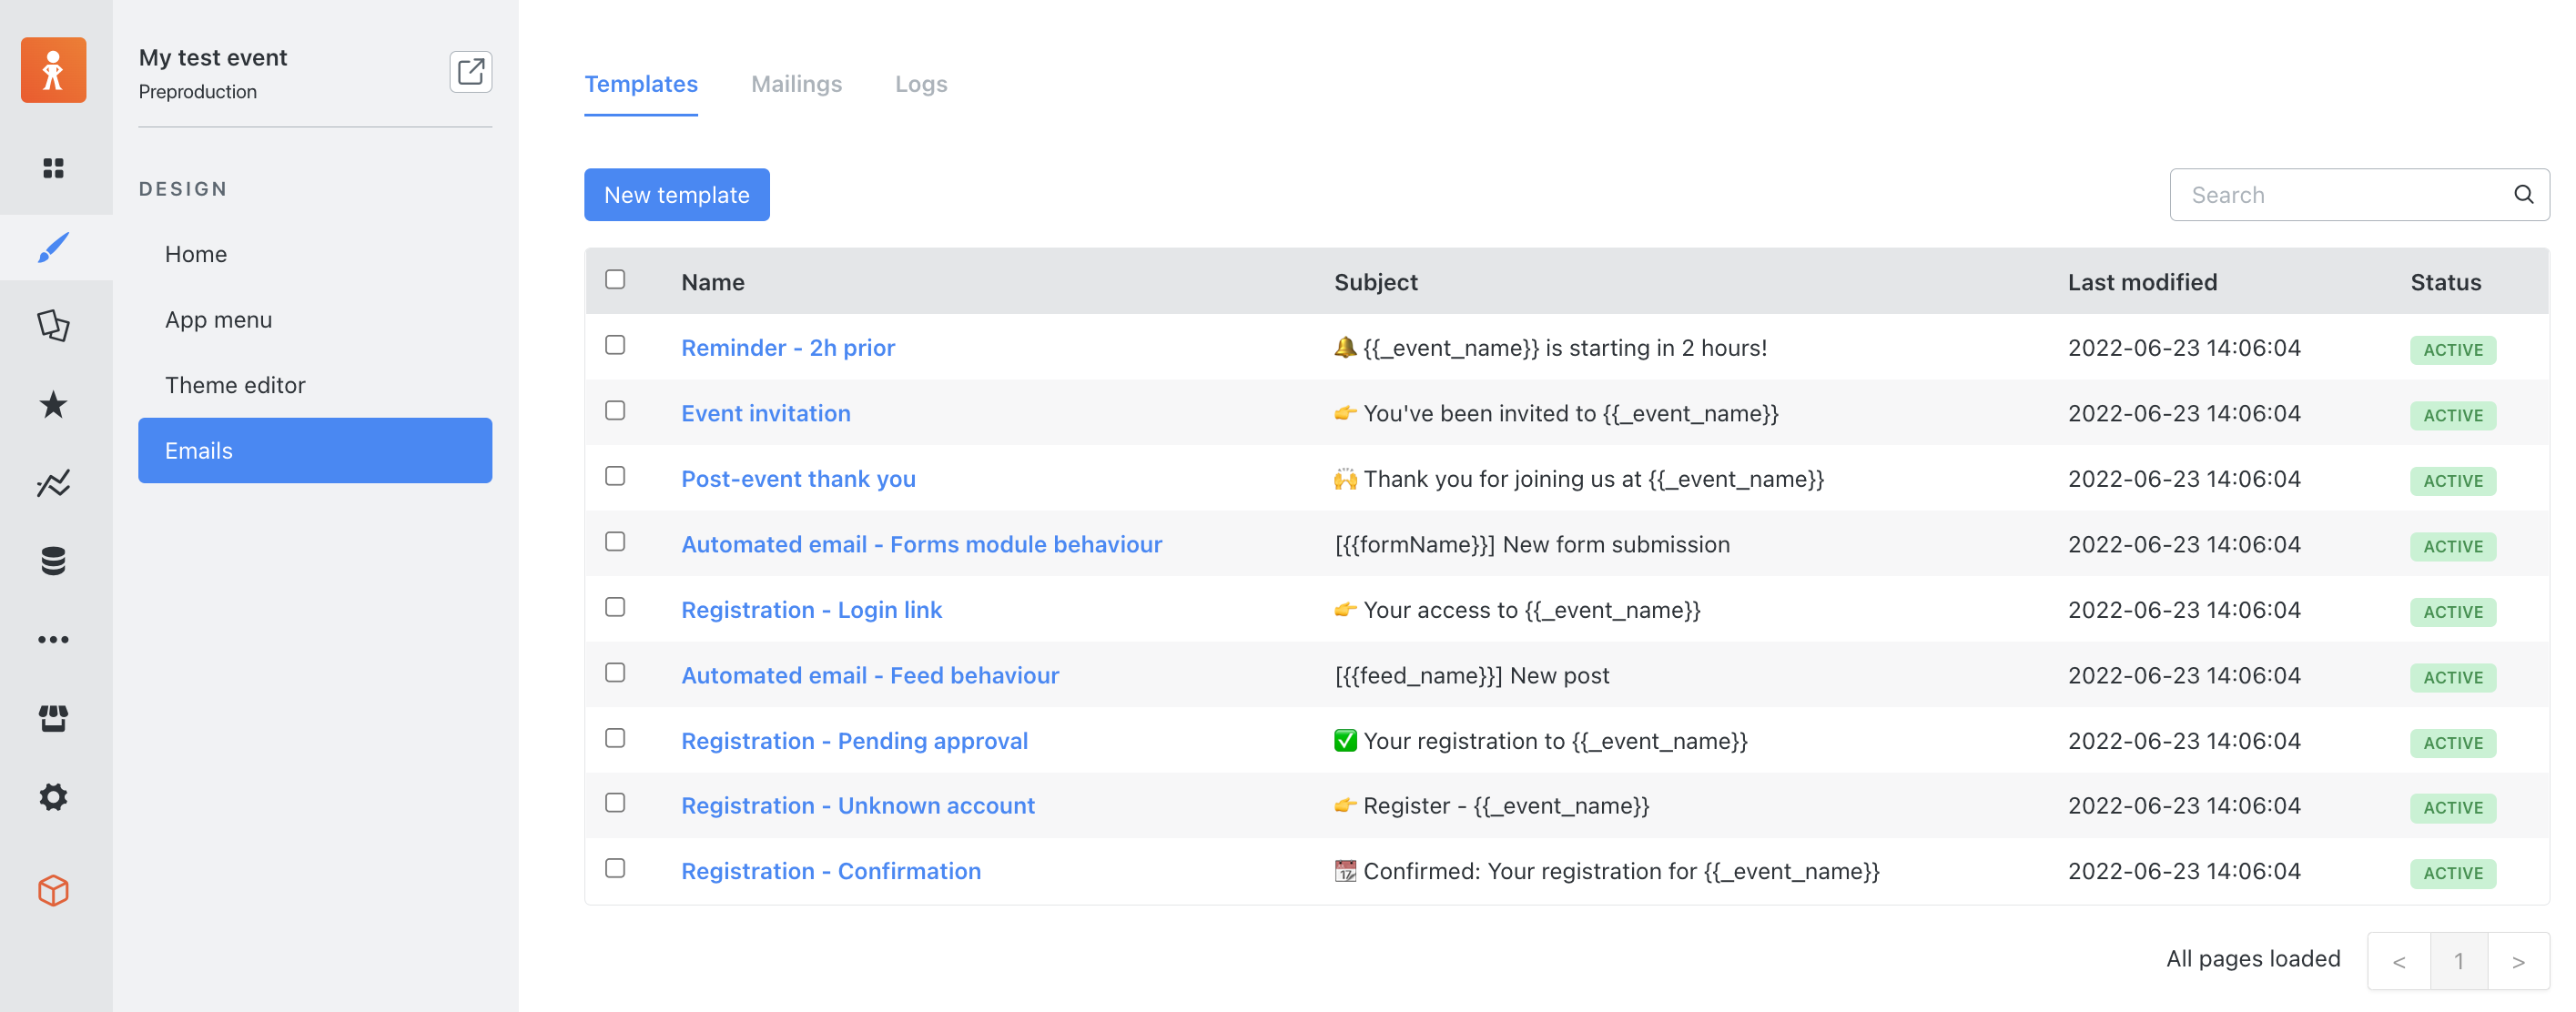Click the storefront marketplace icon
Screen dimensions: 2576x1012
pyautogui.click(x=53, y=718)
